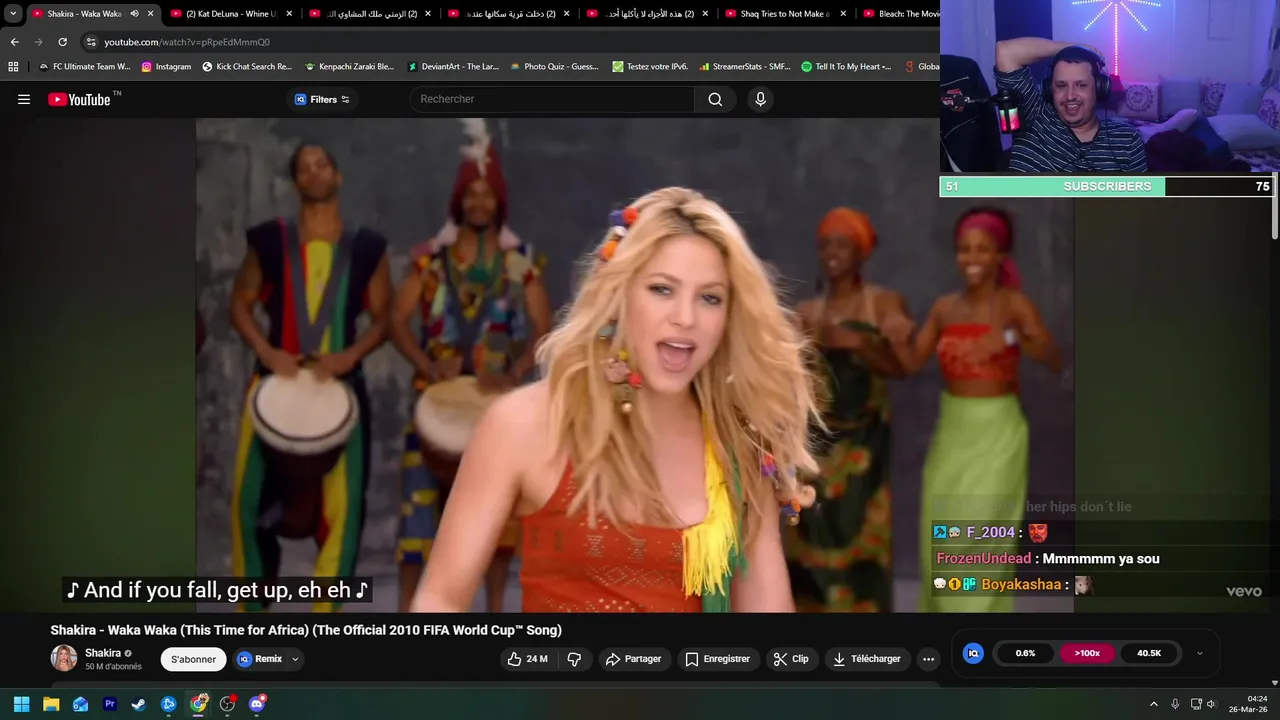Download the video with Télécharger
Viewport: 1280px width, 720px height.
867,659
